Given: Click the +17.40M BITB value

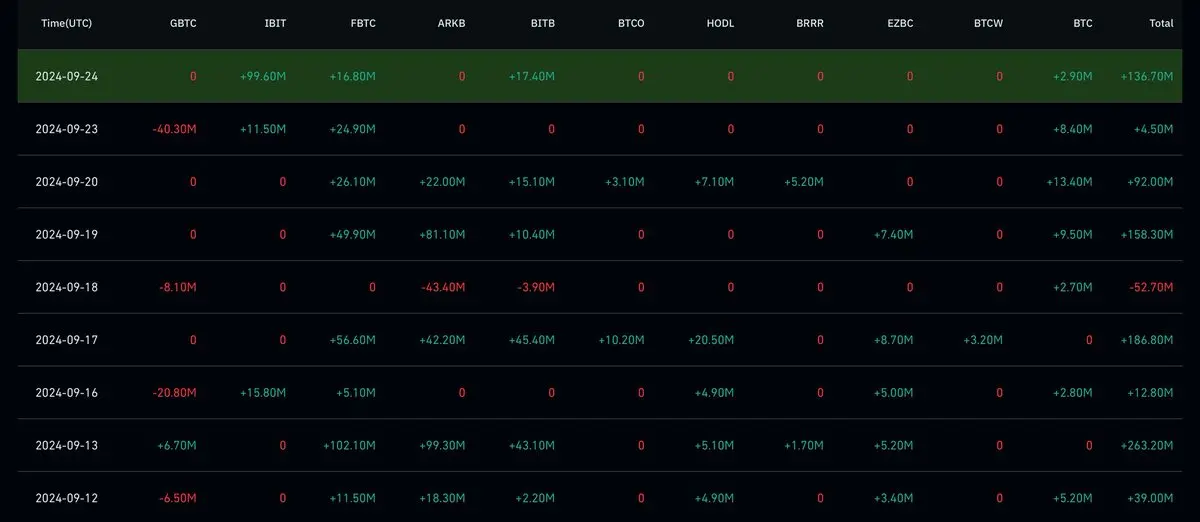Looking at the screenshot, I should pos(532,76).
